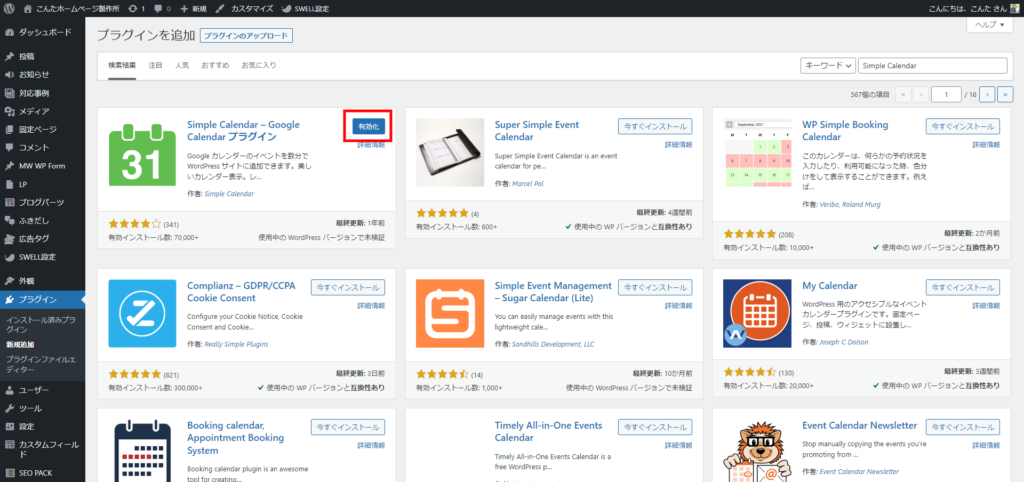Open プラグイン menu in the sidebar
Screen dimensions: 1024x482
pos(42,300)
